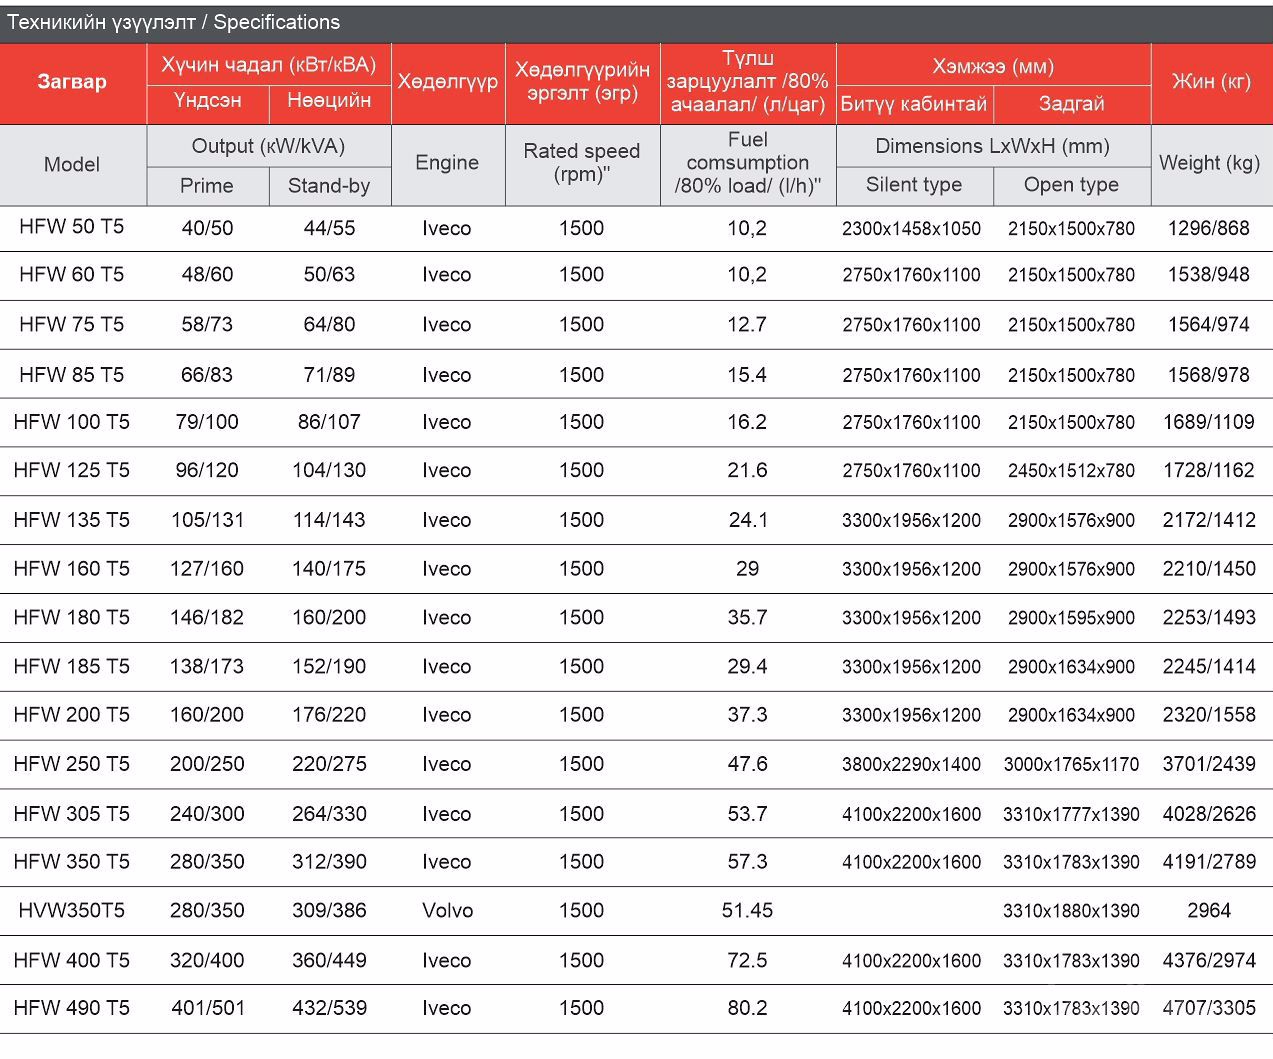Select the weight value 2964
The height and width of the screenshot is (1059, 1273).
[1209, 911]
